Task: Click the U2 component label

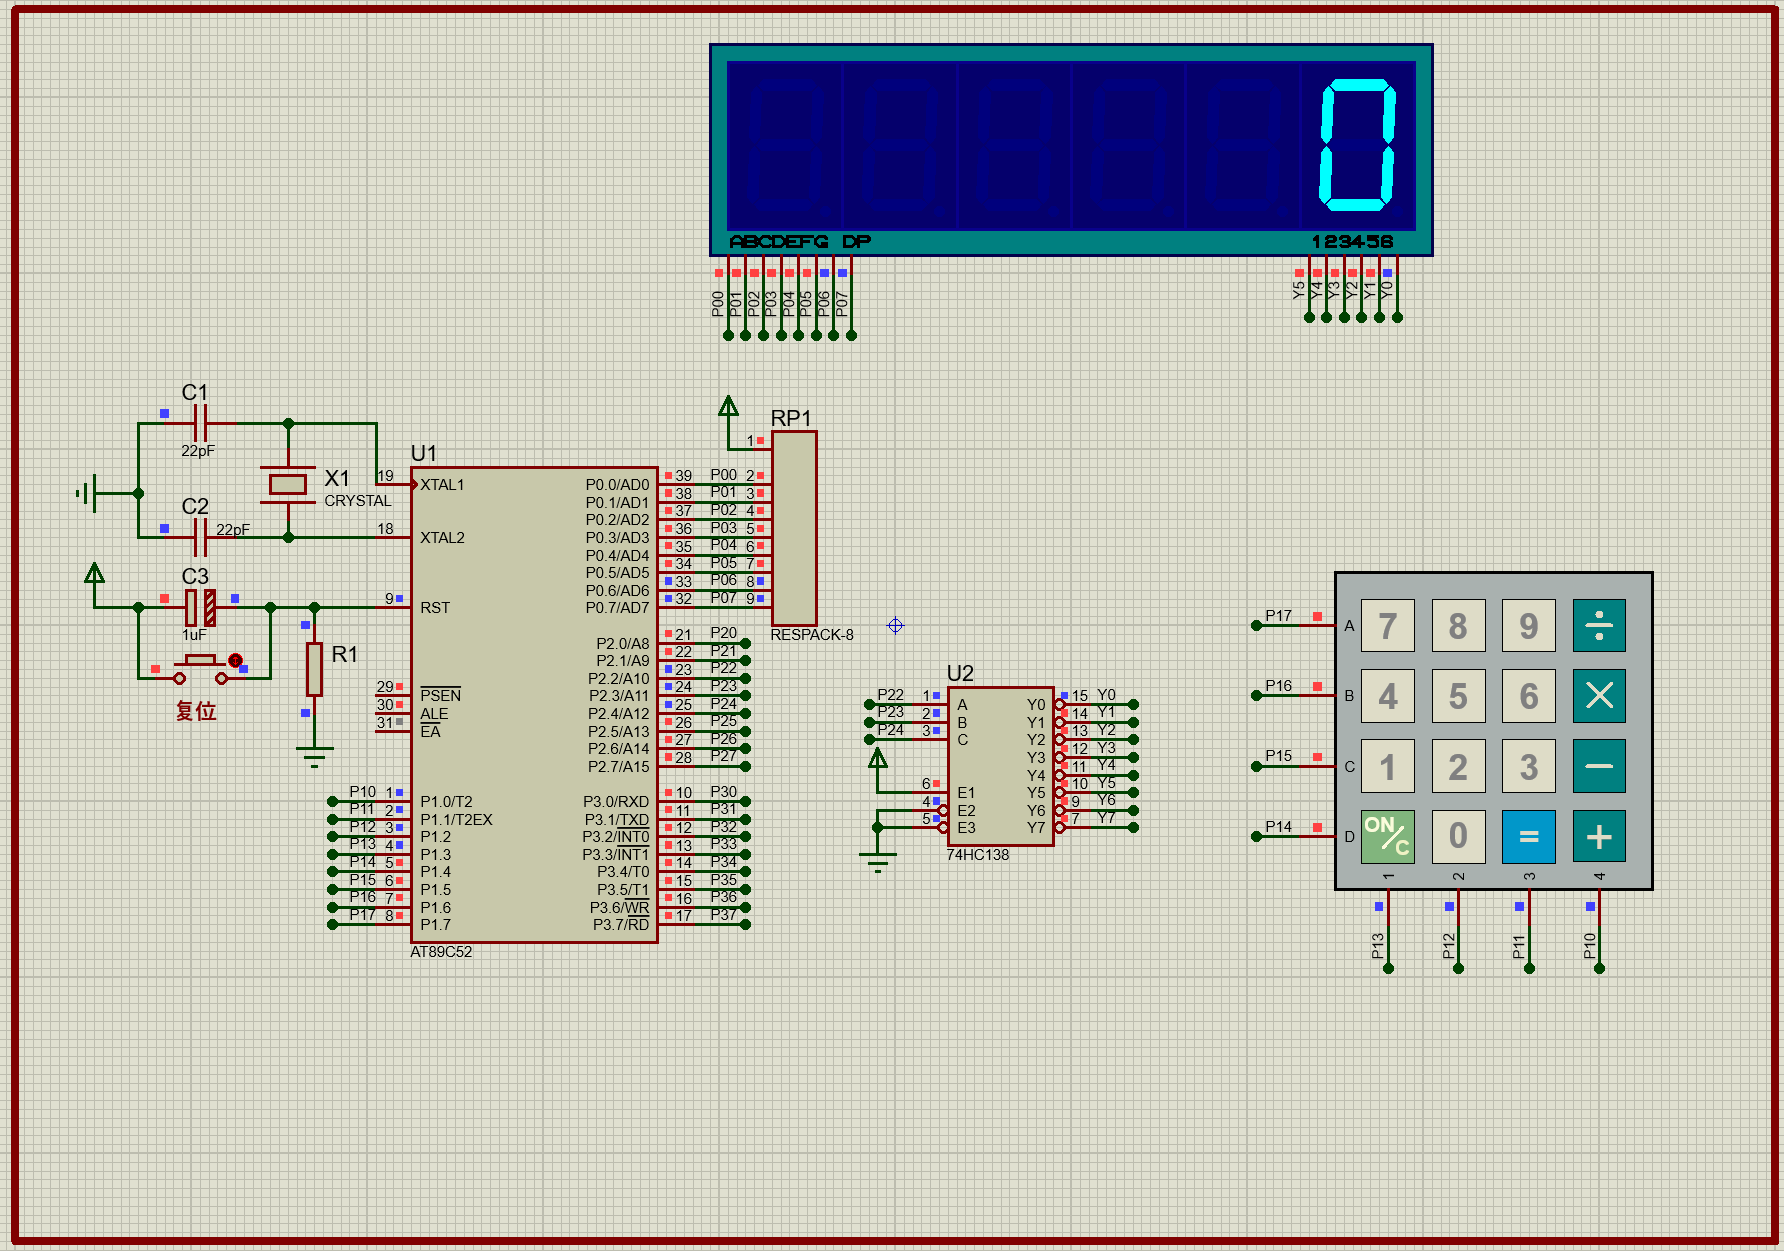Action: 960,673
